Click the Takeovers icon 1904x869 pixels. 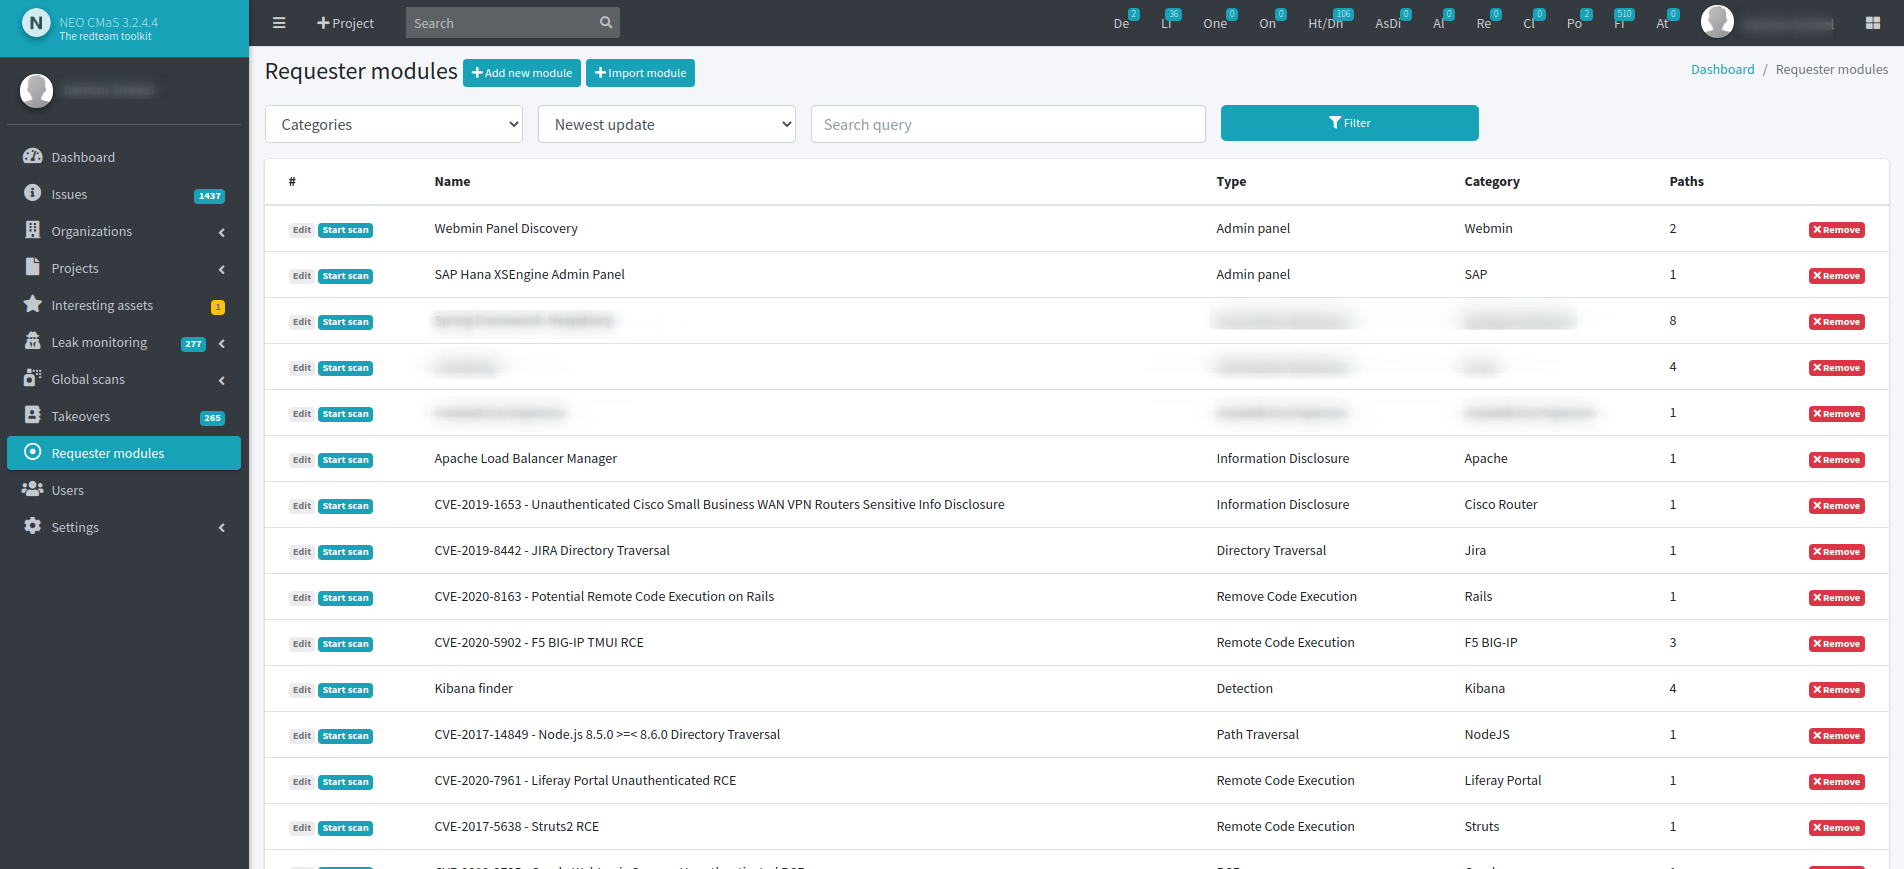pyautogui.click(x=33, y=415)
